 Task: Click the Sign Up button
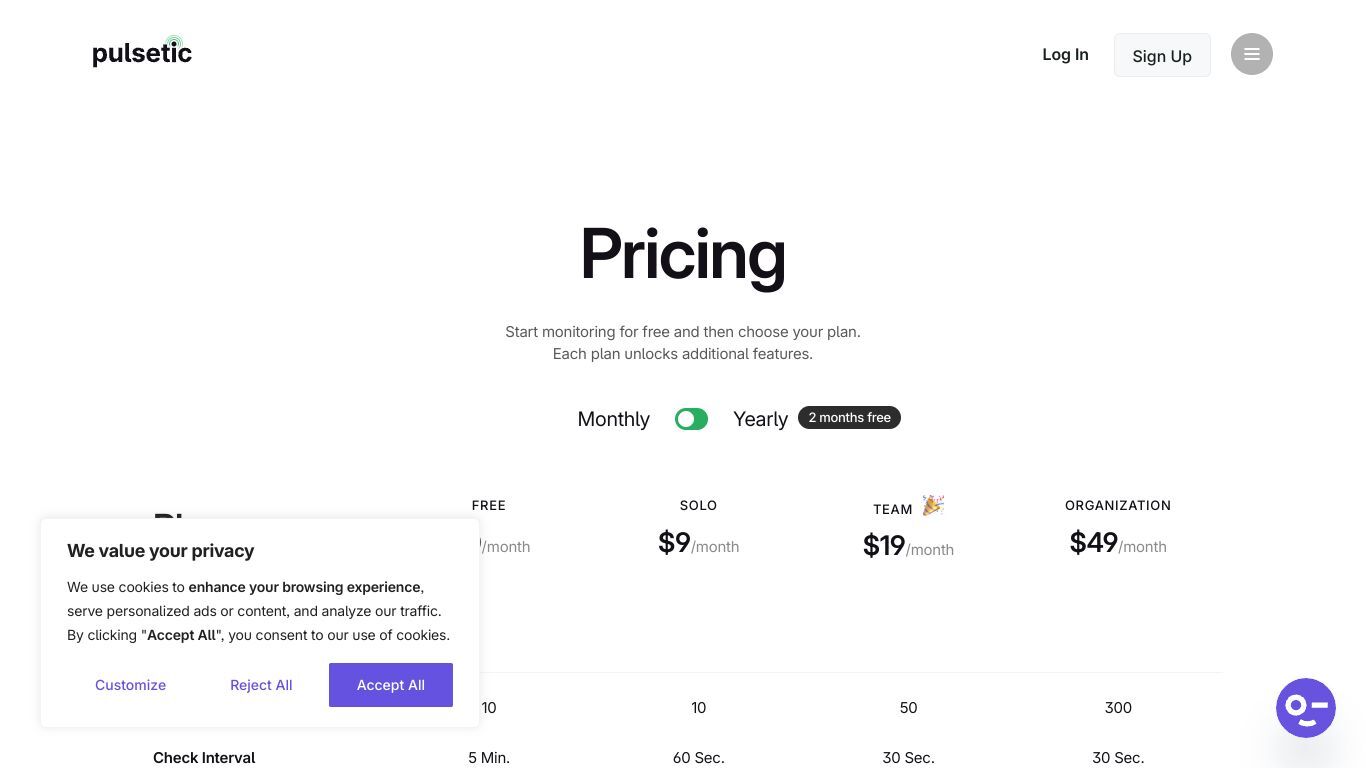point(1162,55)
